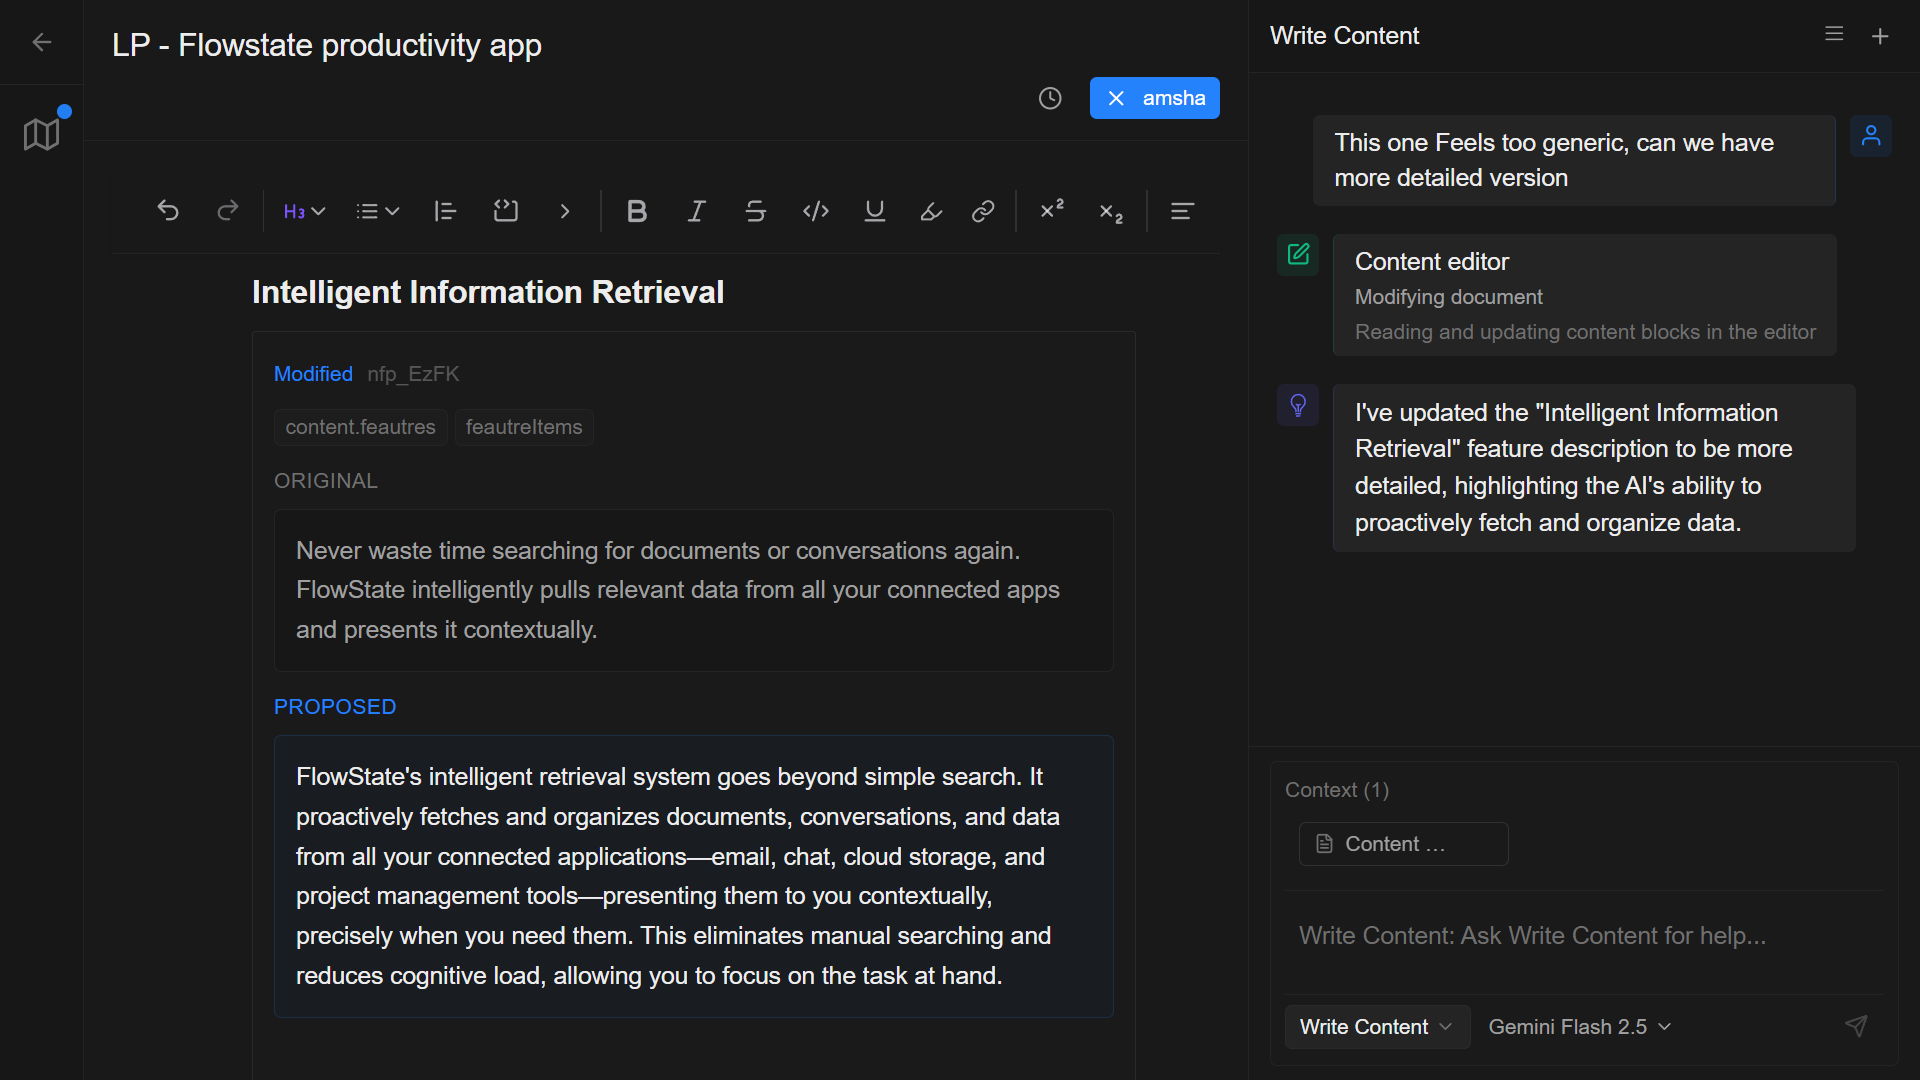Open the list style dropdown
1920x1080 pixels.
click(378, 211)
